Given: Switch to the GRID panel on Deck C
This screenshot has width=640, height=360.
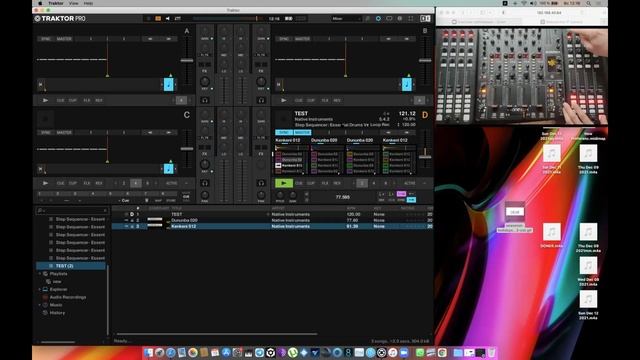Looking at the screenshot, I should click(x=186, y=200).
